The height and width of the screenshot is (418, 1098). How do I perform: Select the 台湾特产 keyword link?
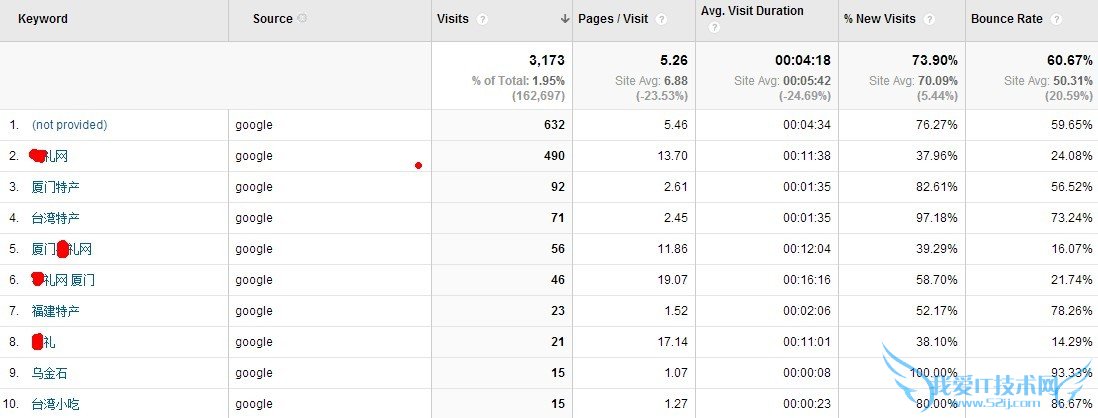pos(55,218)
